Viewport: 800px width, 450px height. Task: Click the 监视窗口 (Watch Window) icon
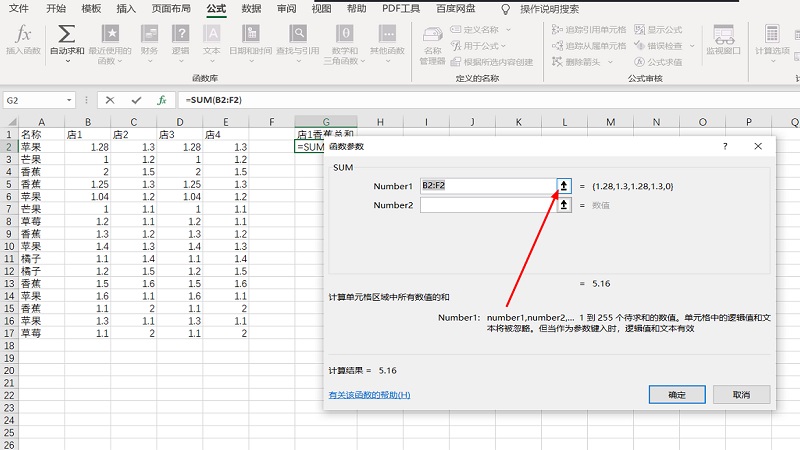click(x=723, y=40)
